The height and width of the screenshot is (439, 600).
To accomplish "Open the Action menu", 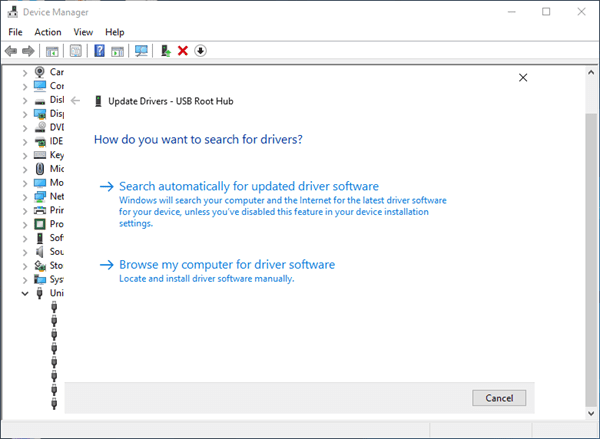I will [x=47, y=32].
